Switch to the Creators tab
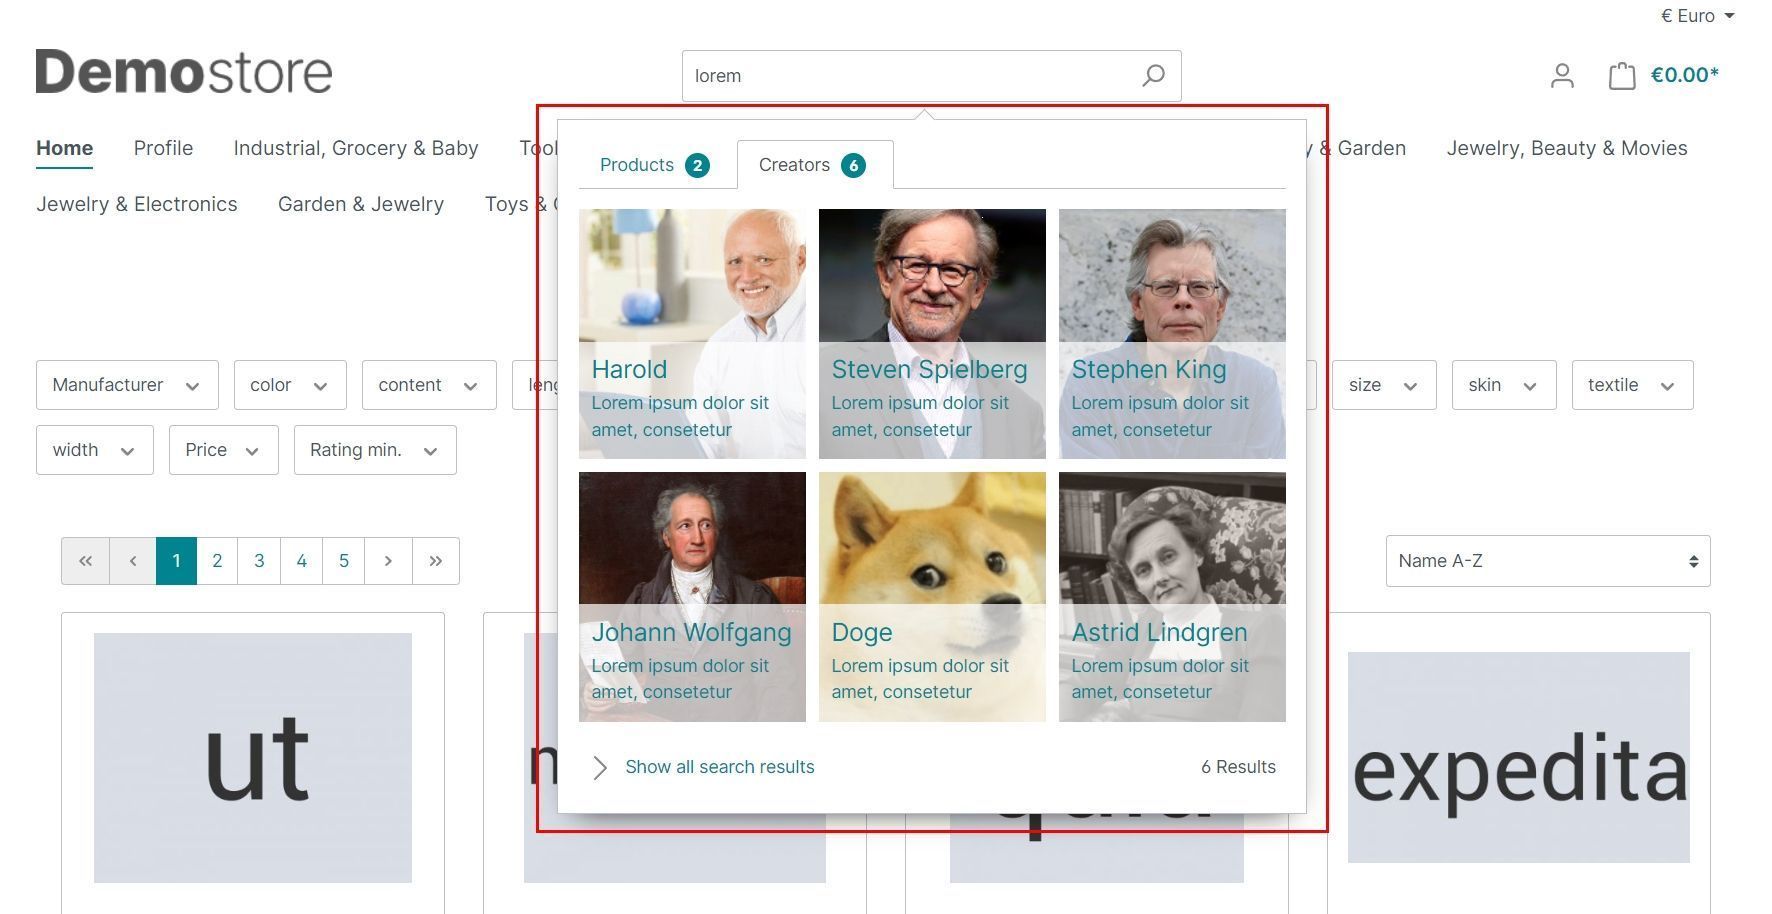The height and width of the screenshot is (914, 1772). [x=815, y=165]
